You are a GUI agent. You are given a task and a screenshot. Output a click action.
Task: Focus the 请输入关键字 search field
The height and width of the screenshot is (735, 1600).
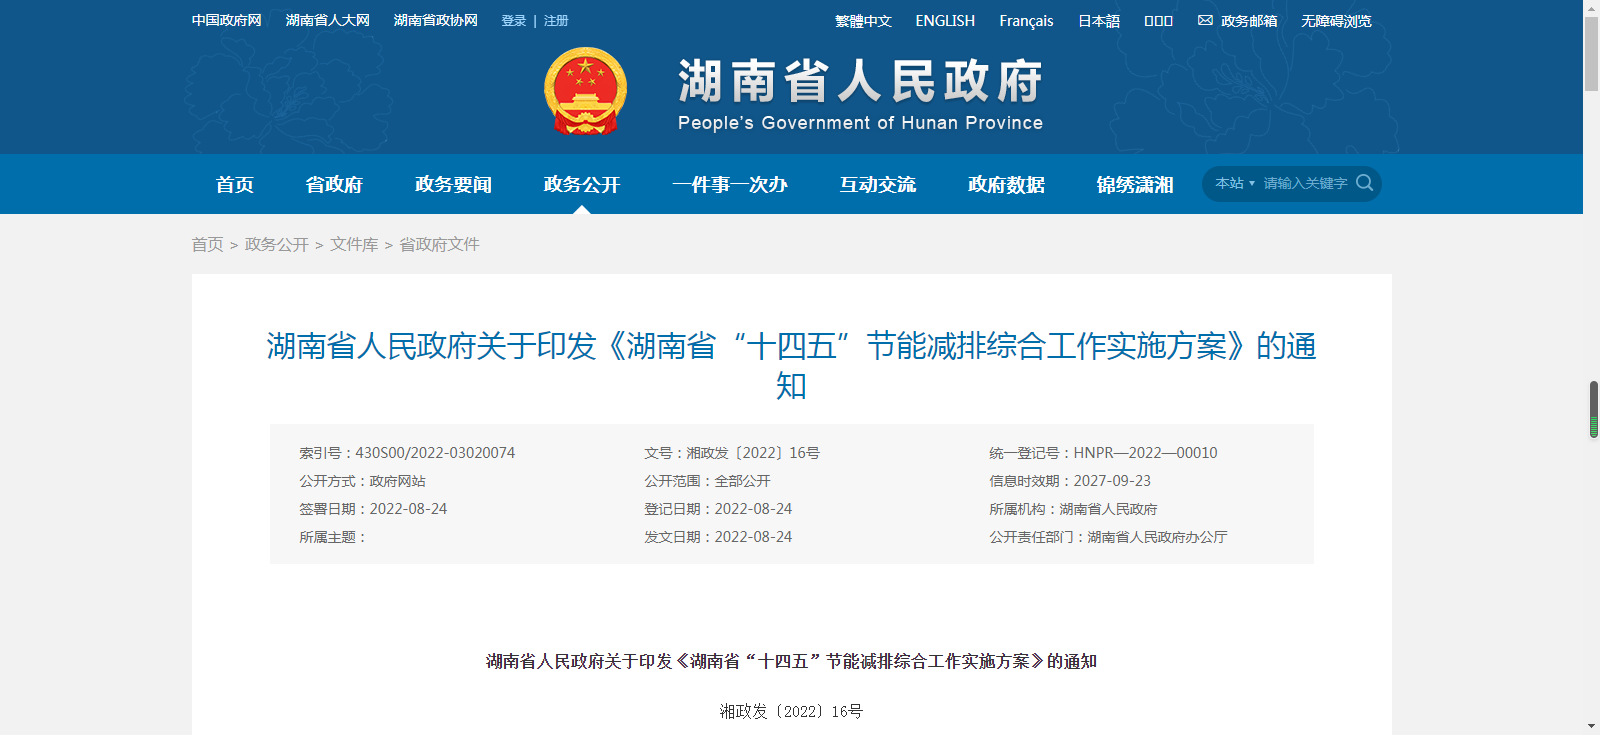click(x=1306, y=183)
